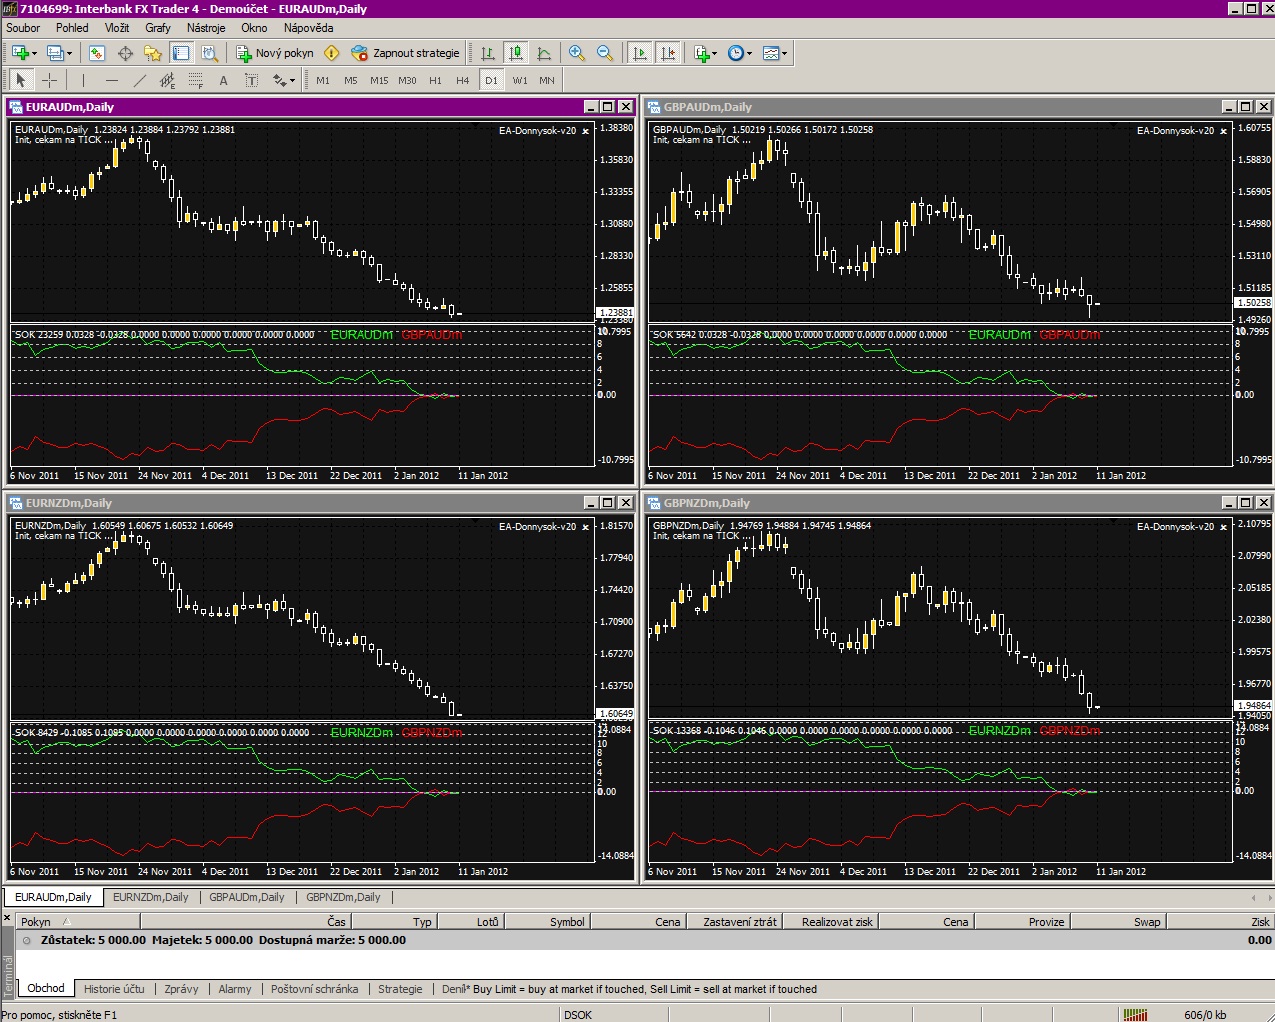Screen dimensions: 1275x1022
Task: Switch to the GBPNZDm,Daily chart tab
Action: pos(343,897)
